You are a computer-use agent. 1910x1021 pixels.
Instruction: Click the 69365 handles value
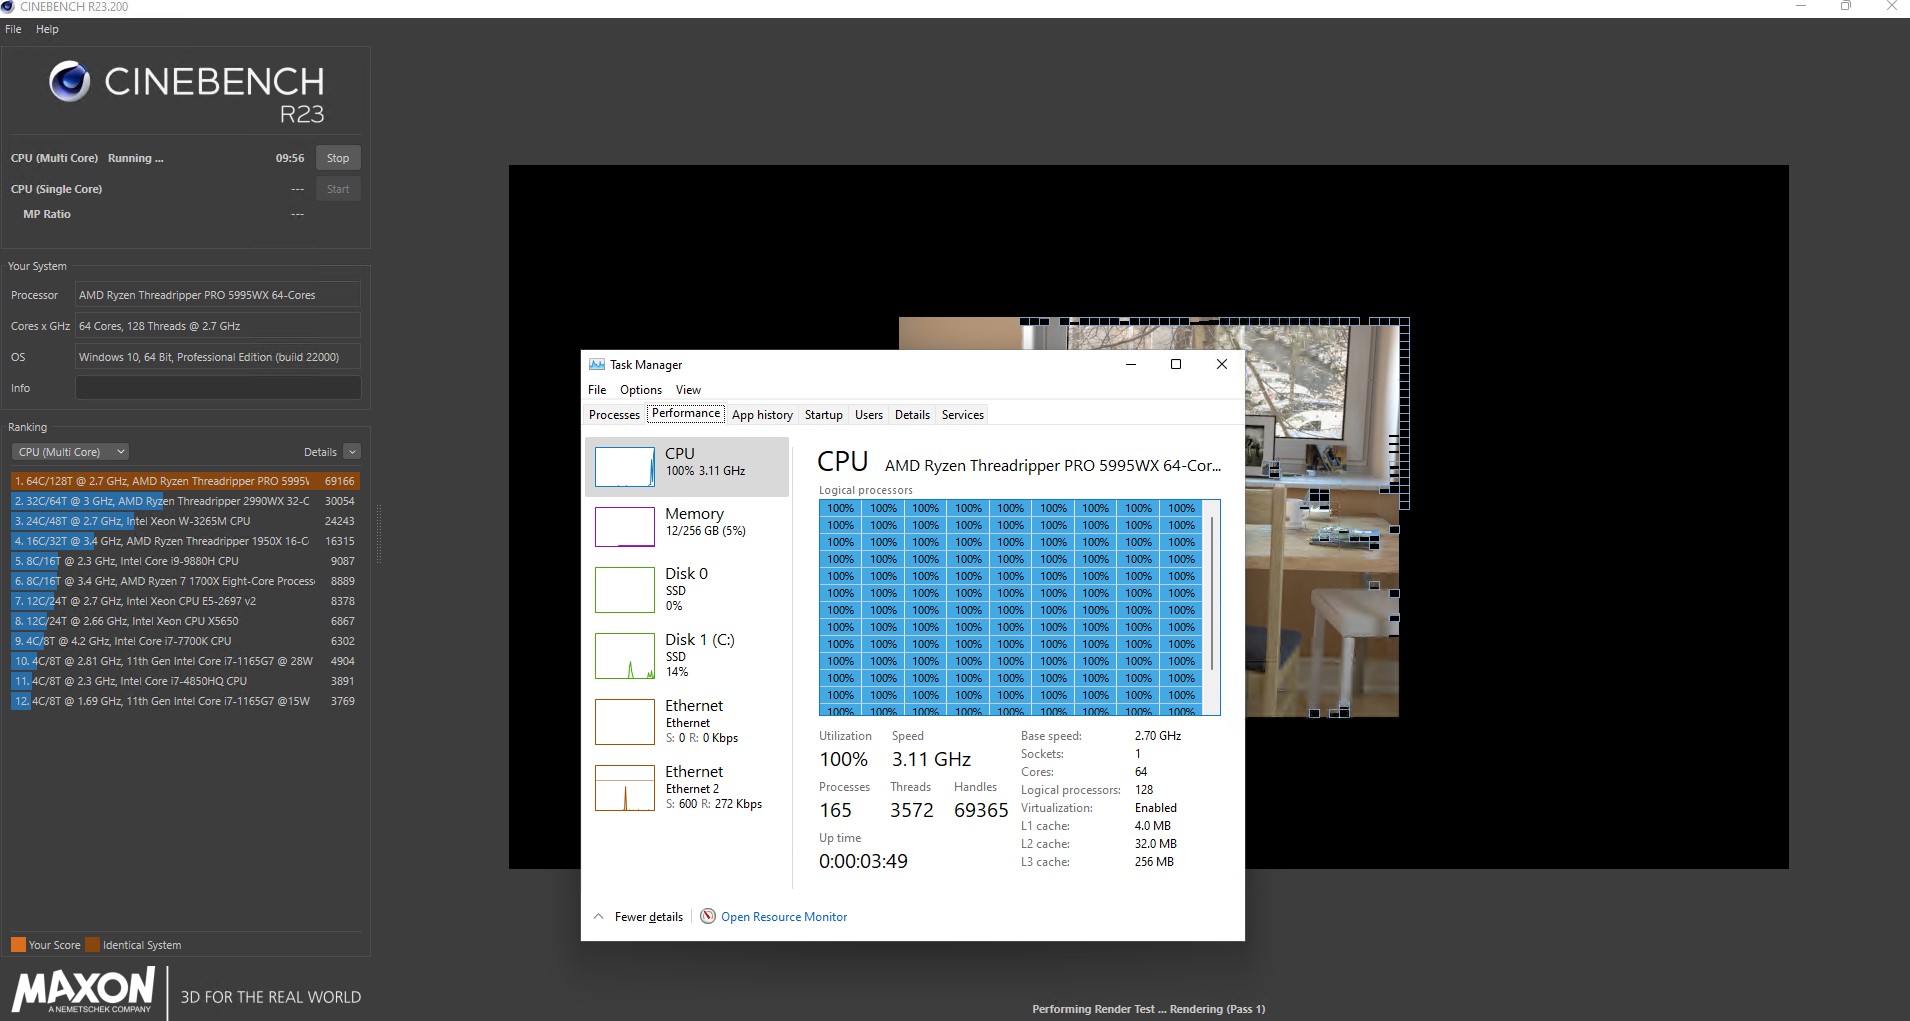pos(981,811)
